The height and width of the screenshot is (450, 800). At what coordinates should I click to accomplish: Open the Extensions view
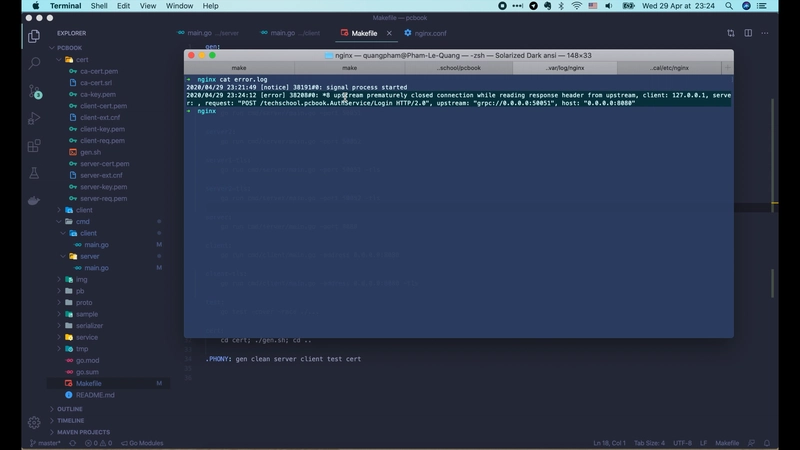pos(34,146)
